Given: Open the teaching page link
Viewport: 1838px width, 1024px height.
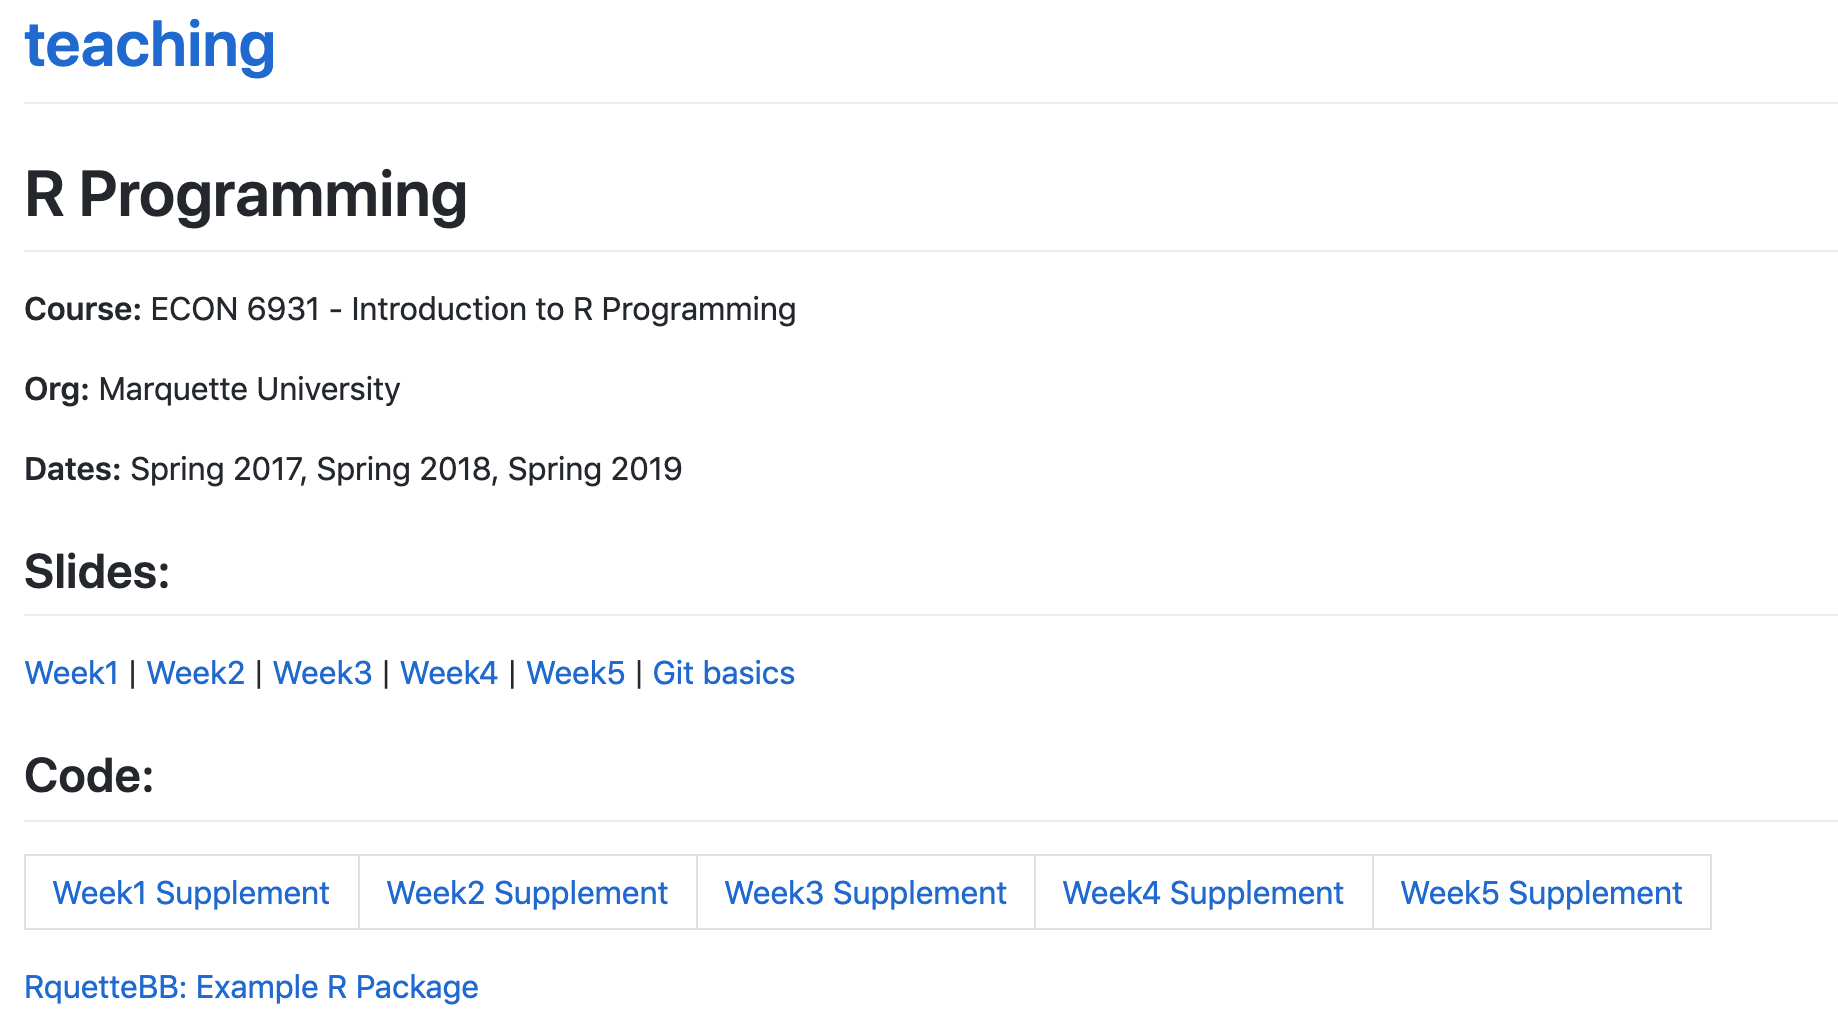Looking at the screenshot, I should pyautogui.click(x=149, y=45).
